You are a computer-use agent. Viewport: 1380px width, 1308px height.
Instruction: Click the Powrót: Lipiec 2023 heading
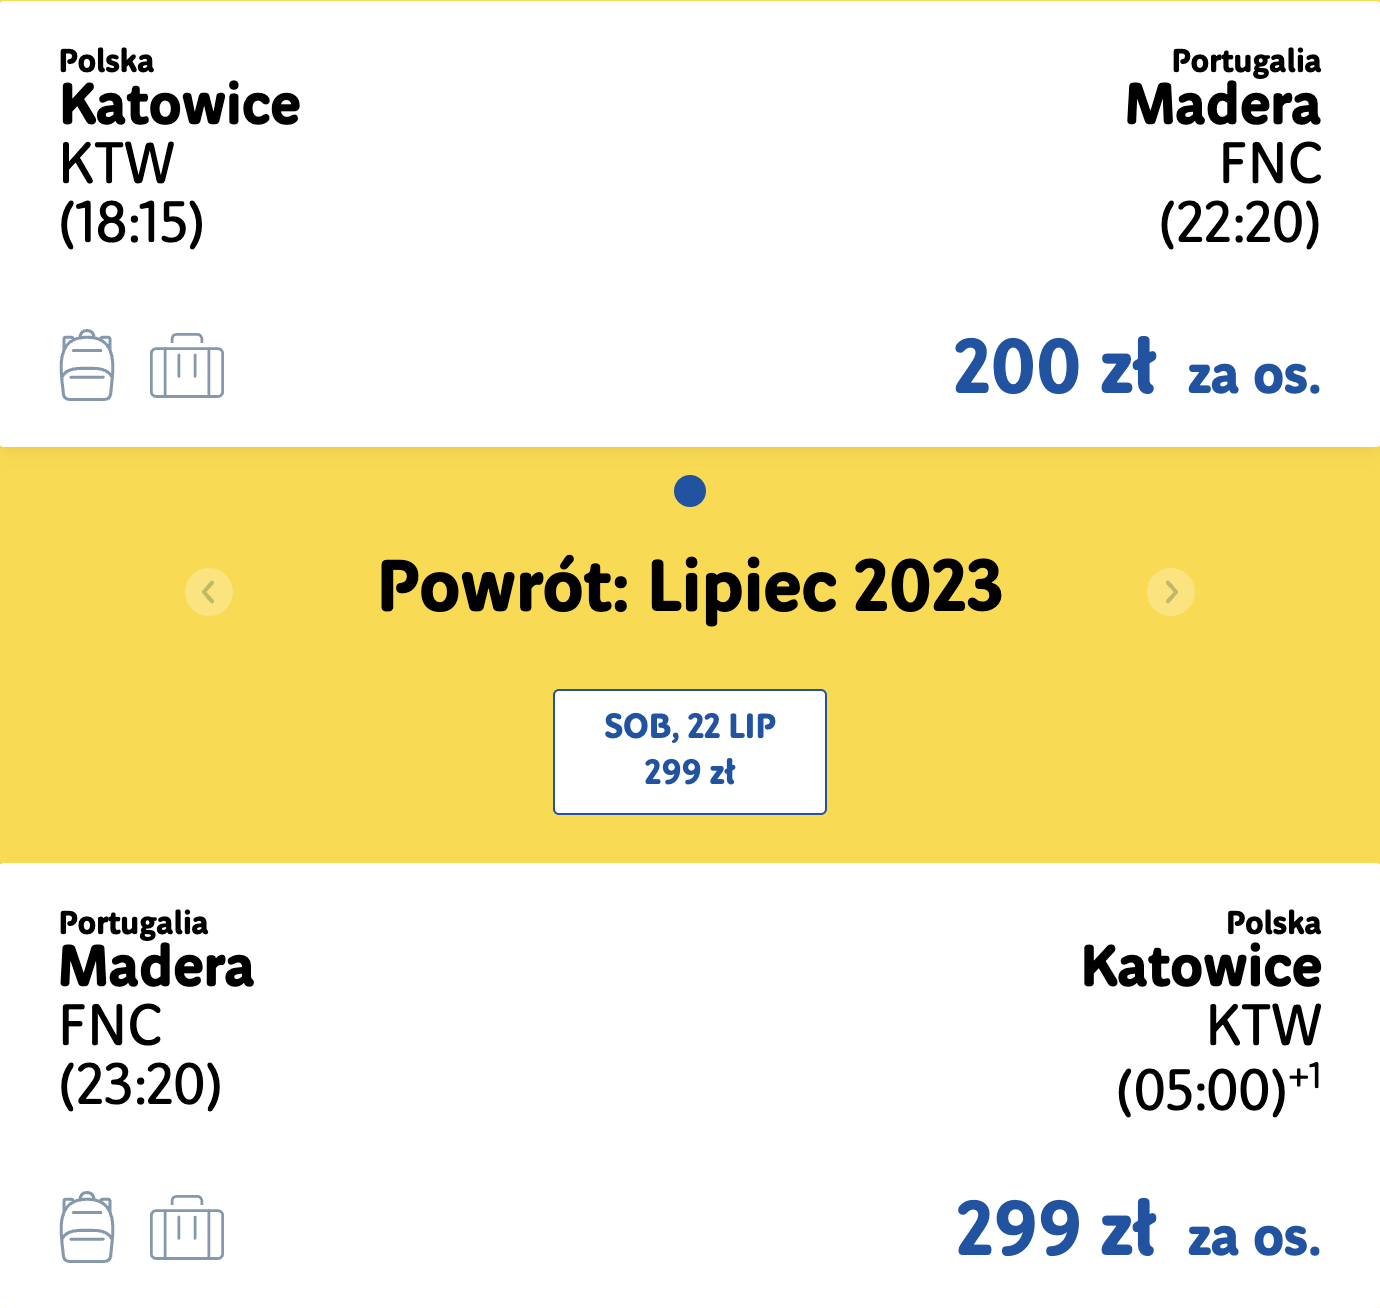pyautogui.click(x=690, y=587)
